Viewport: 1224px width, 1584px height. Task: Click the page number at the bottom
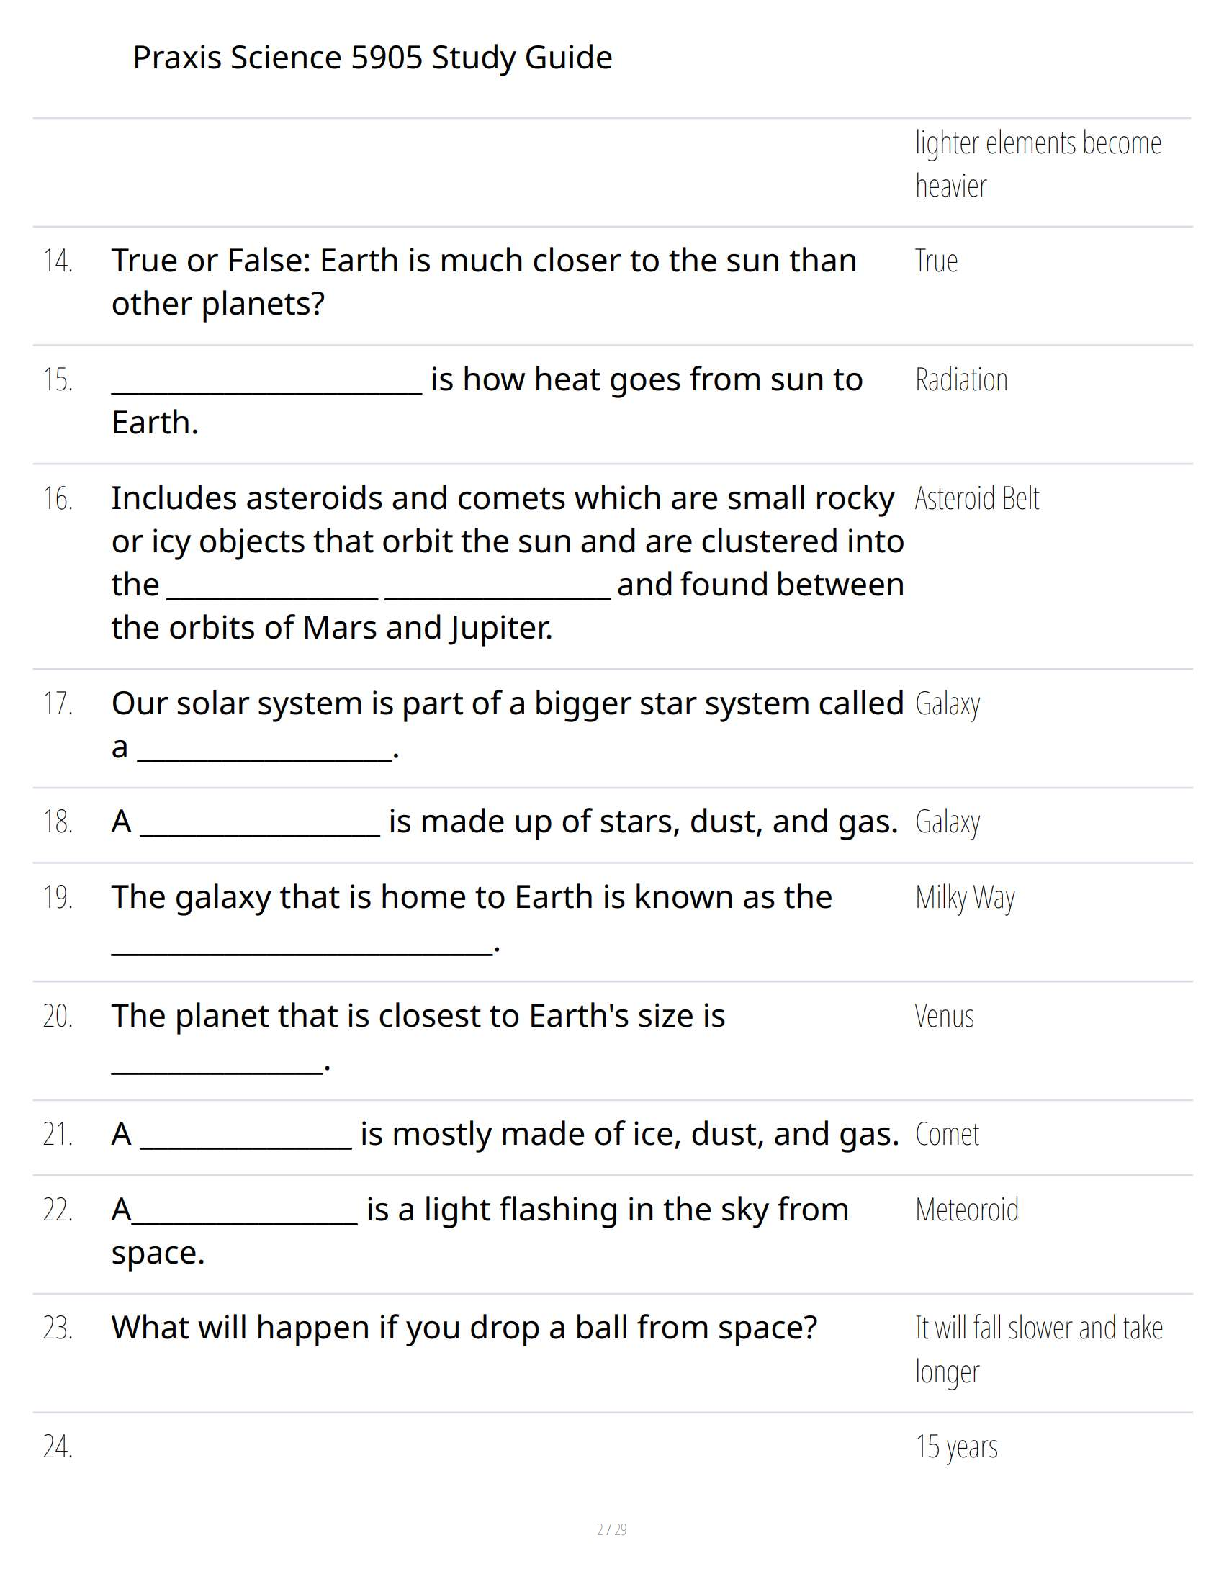point(611,1529)
